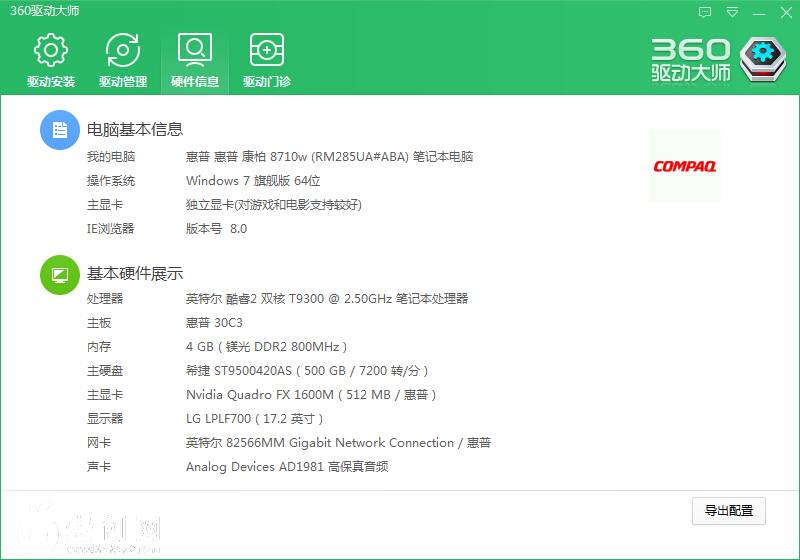
Task: Click the IE浏览器 label
Action: pyautogui.click(x=110, y=228)
